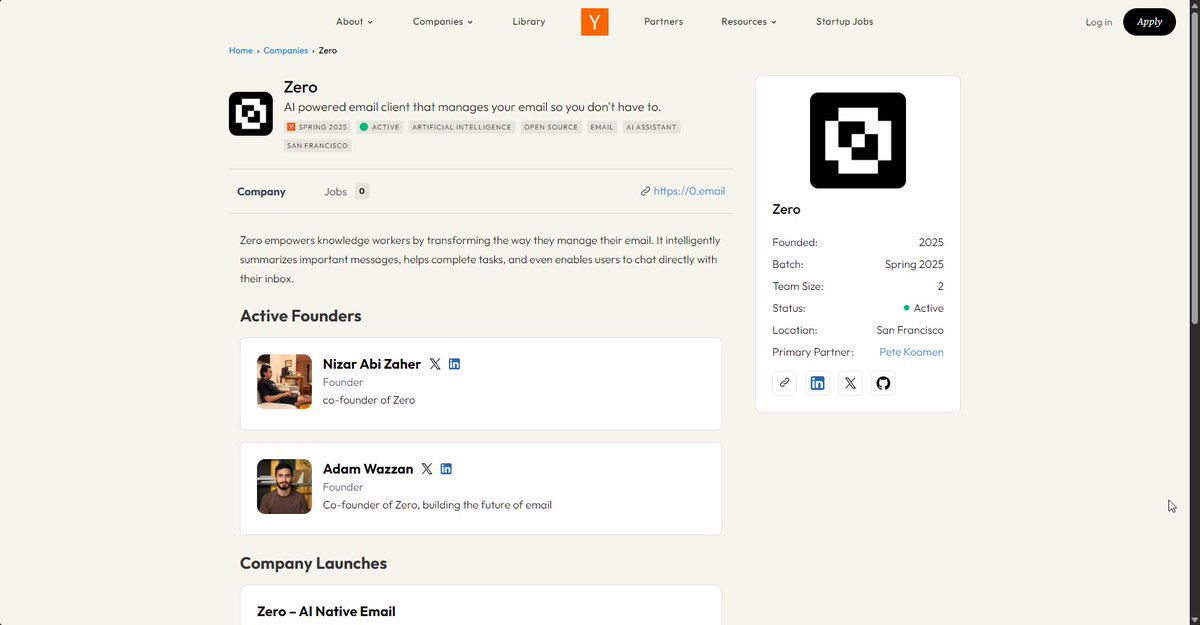
Task: Click the large Zero logo in sidebar
Action: pos(858,140)
